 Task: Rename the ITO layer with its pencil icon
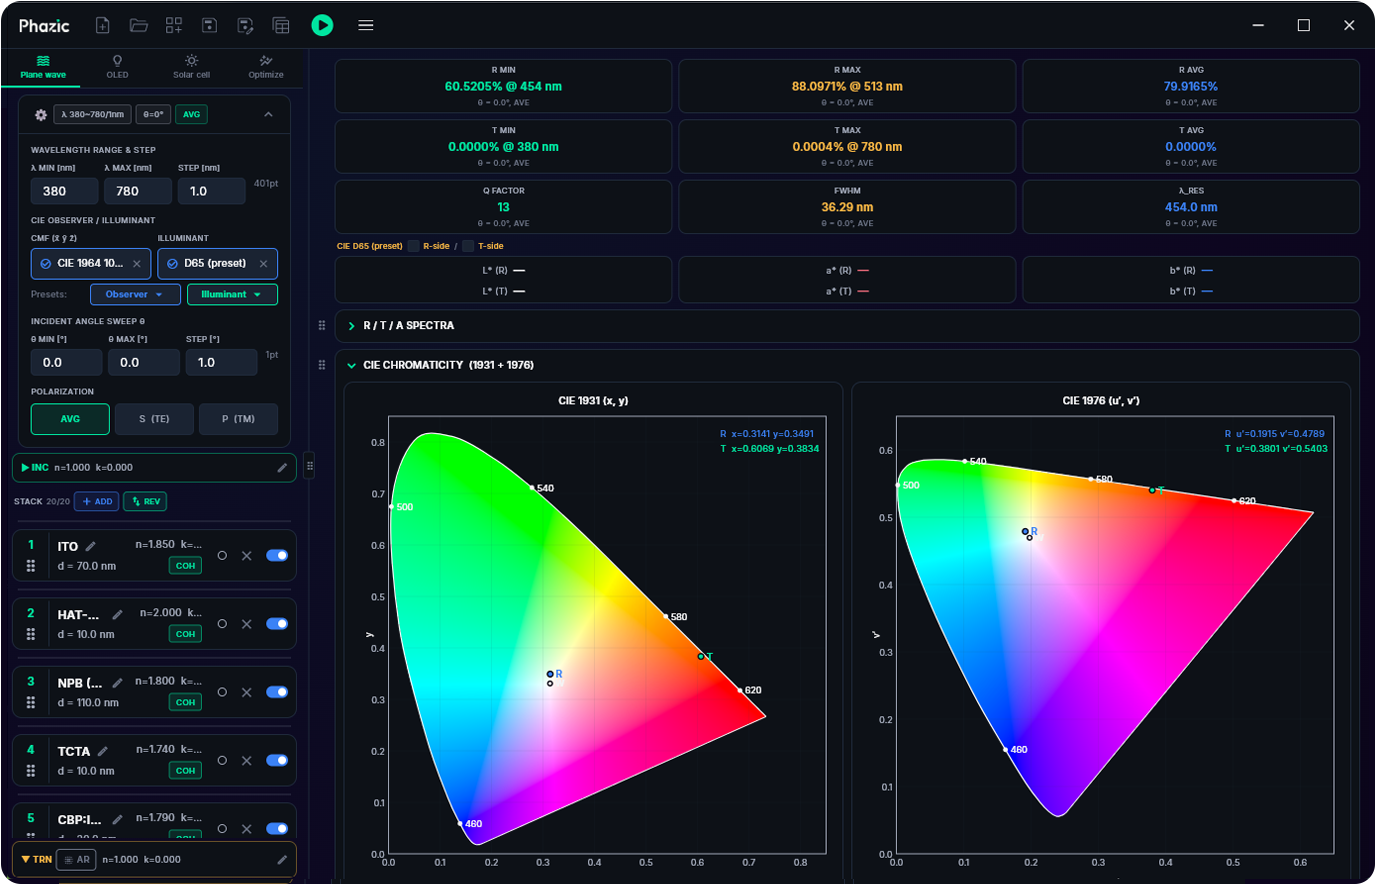91,546
